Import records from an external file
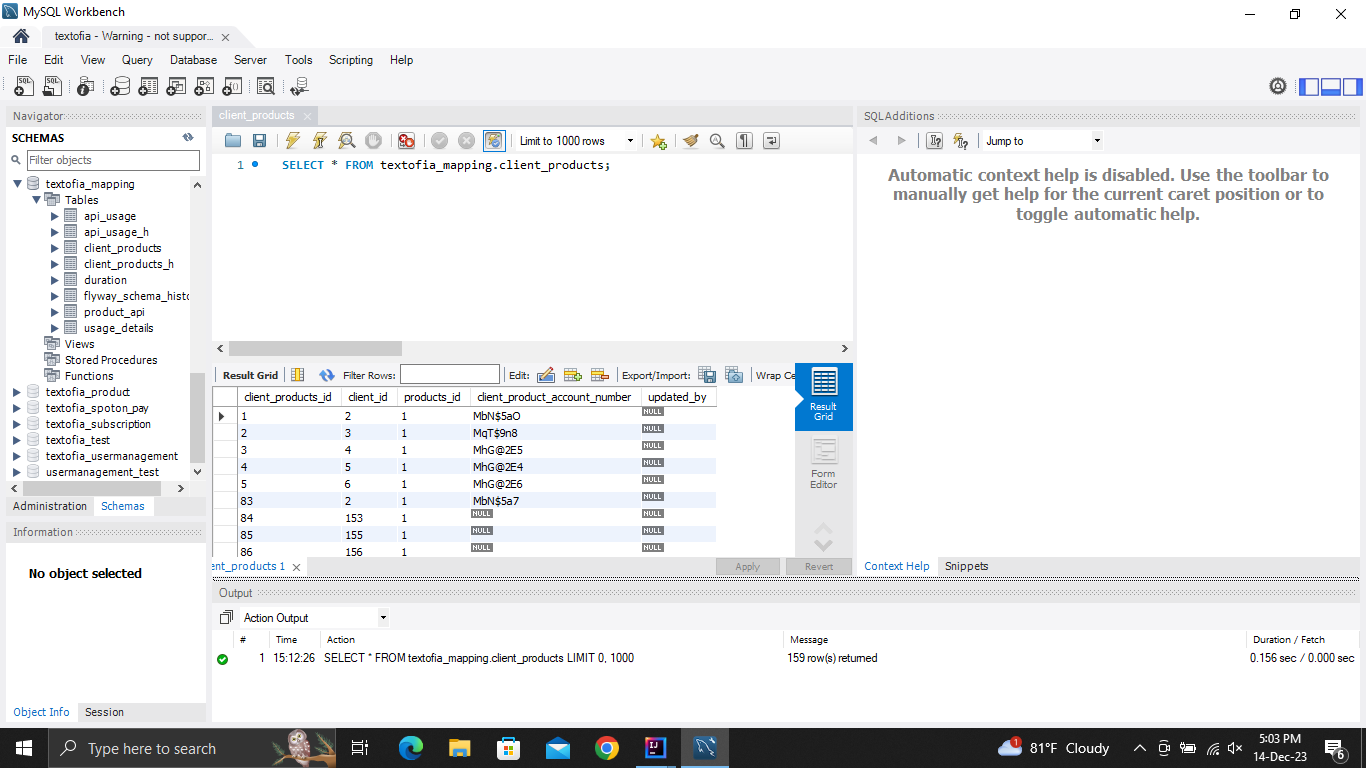 coord(734,375)
